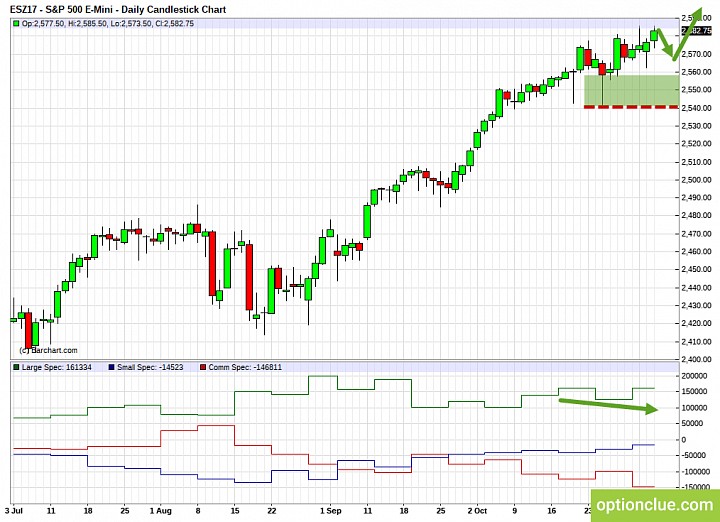Click the latest rightmost green candlestick

pos(654,35)
